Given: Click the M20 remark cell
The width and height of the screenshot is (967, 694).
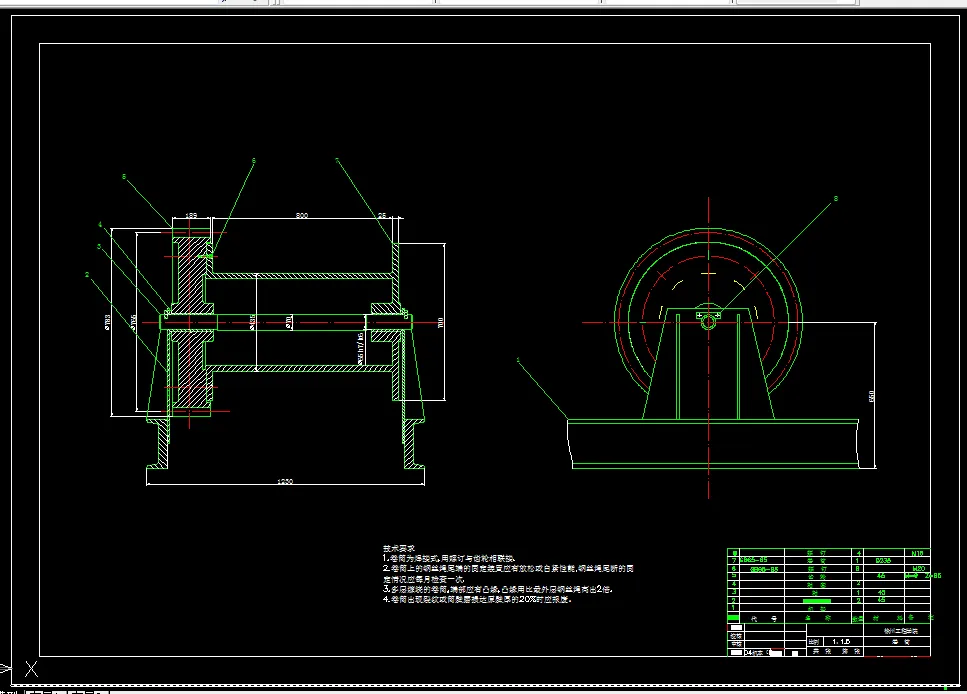Looking at the screenshot, I should [x=918, y=568].
